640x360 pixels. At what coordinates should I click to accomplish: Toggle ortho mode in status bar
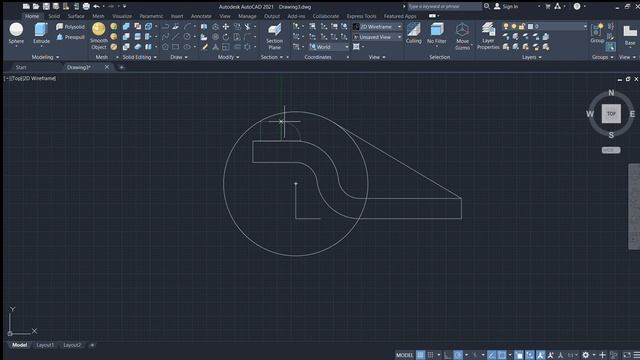pos(448,355)
